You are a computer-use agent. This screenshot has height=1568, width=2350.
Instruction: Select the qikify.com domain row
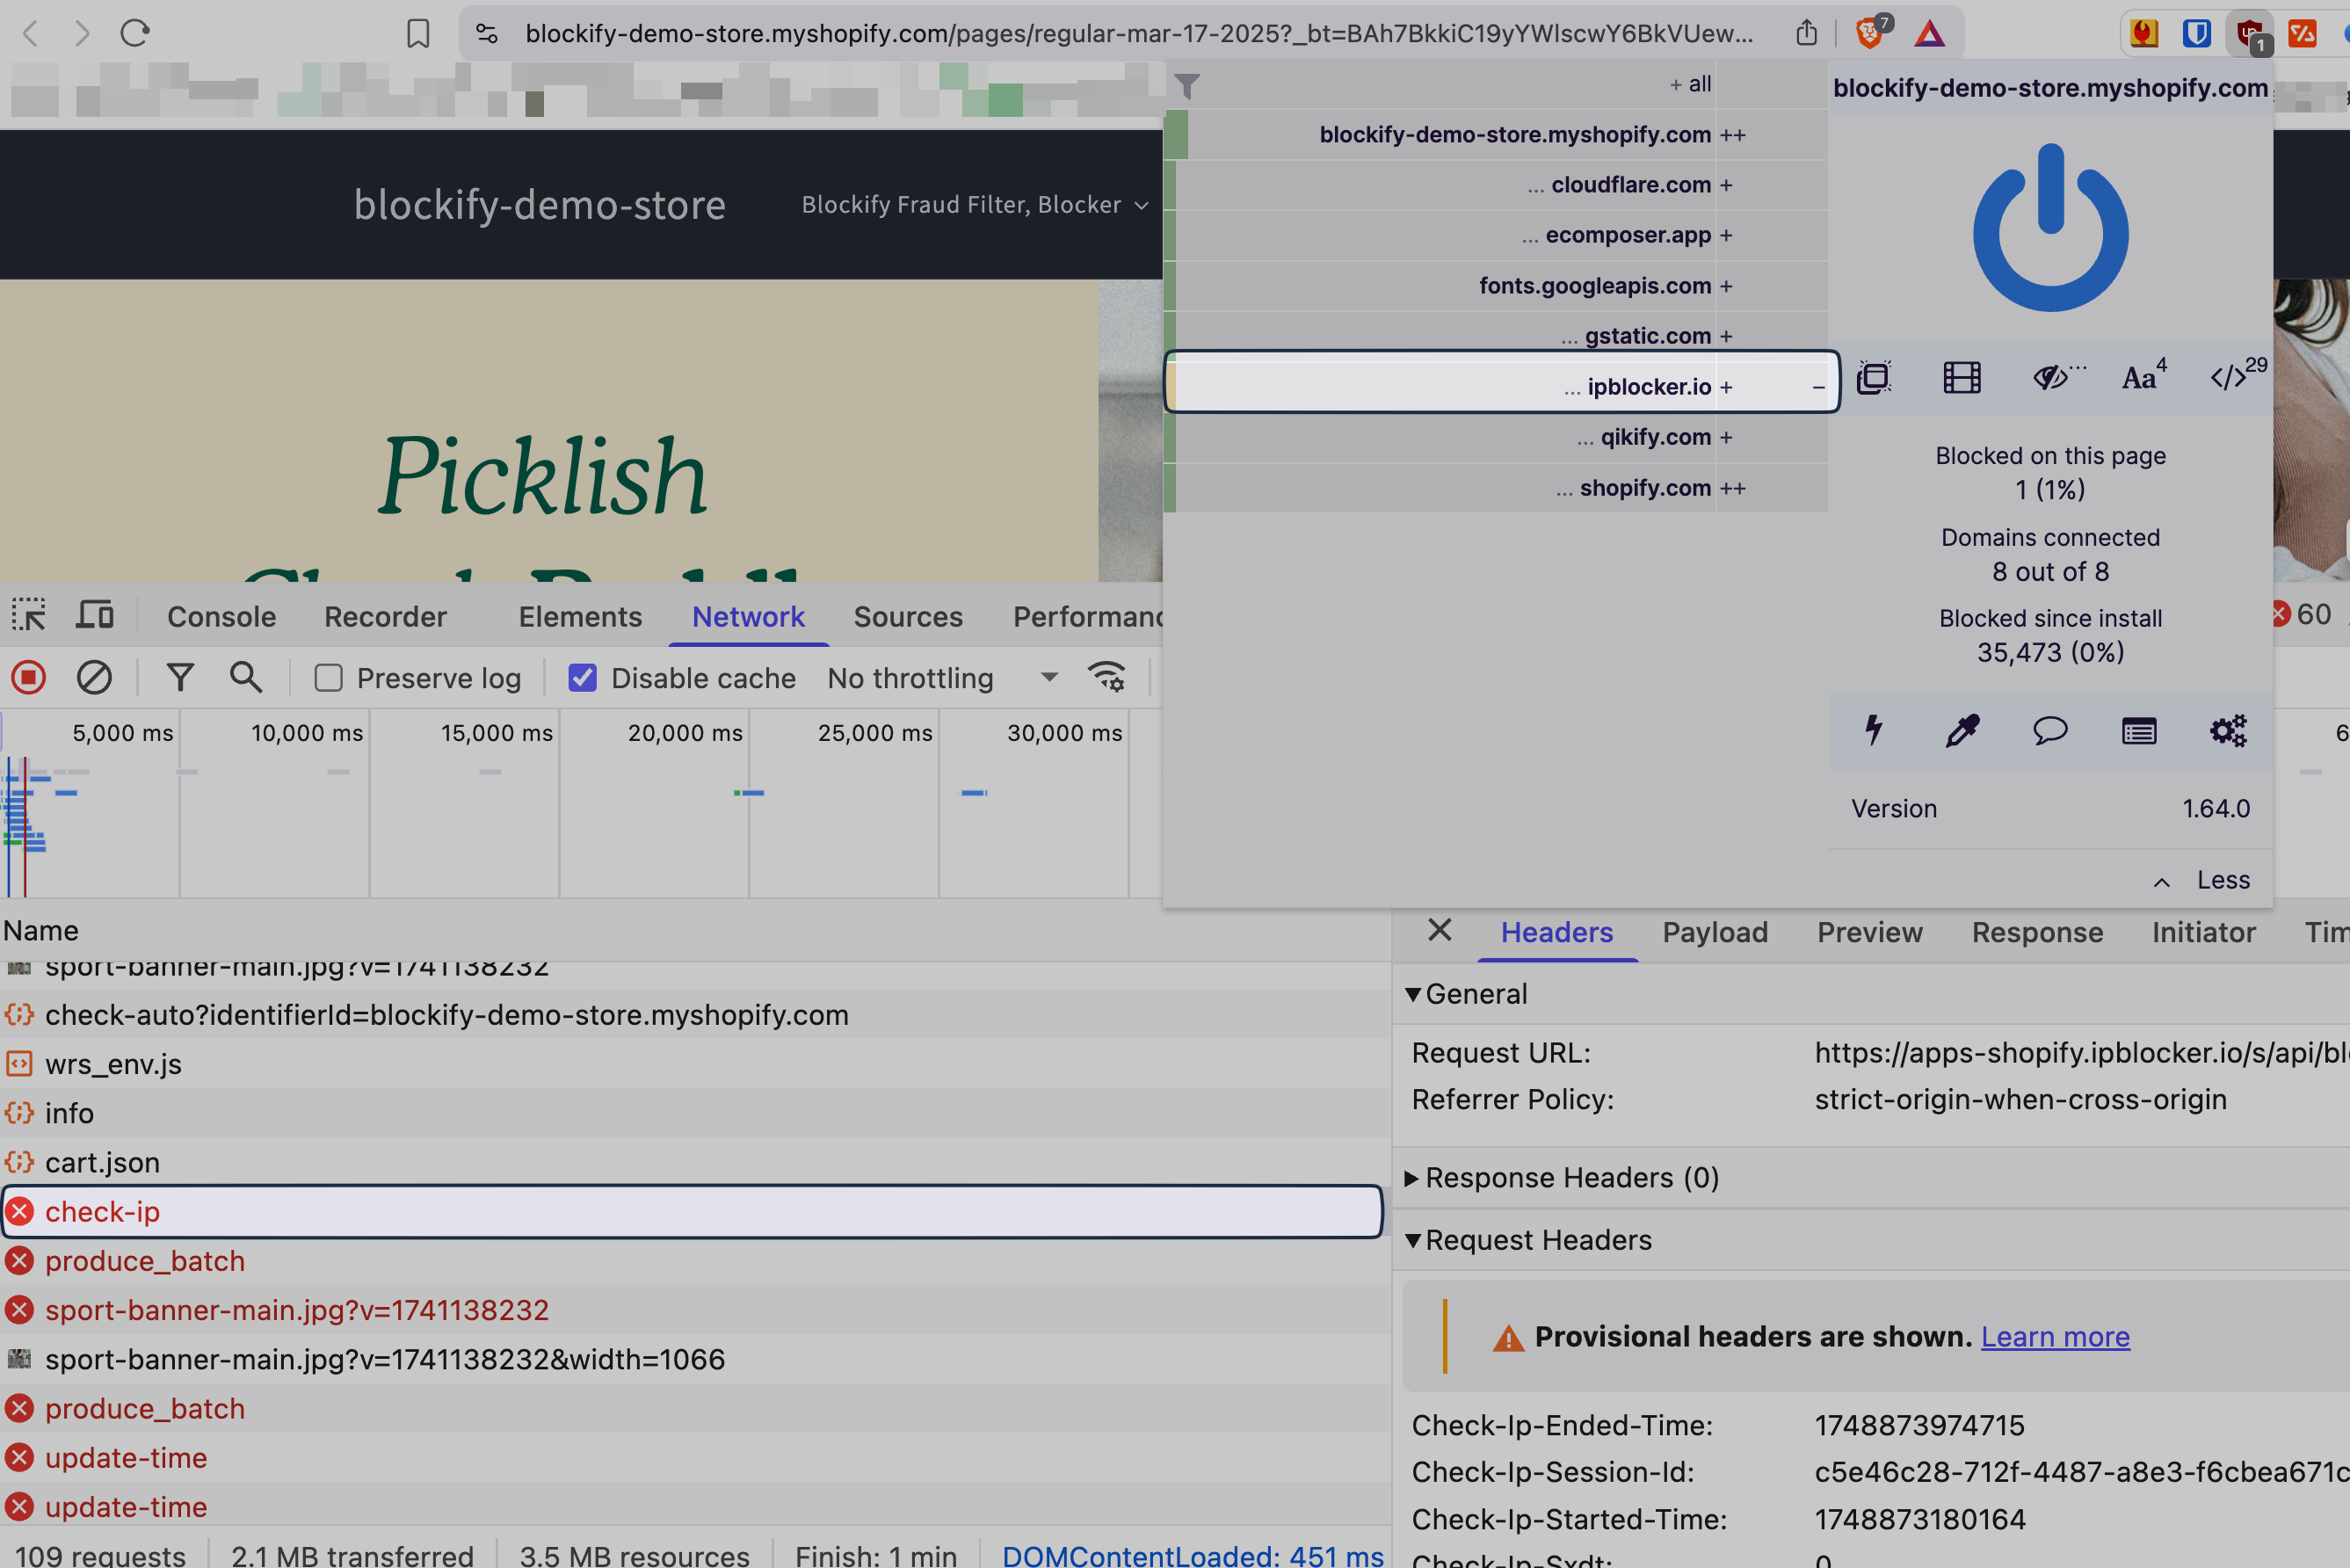[x=1496, y=437]
